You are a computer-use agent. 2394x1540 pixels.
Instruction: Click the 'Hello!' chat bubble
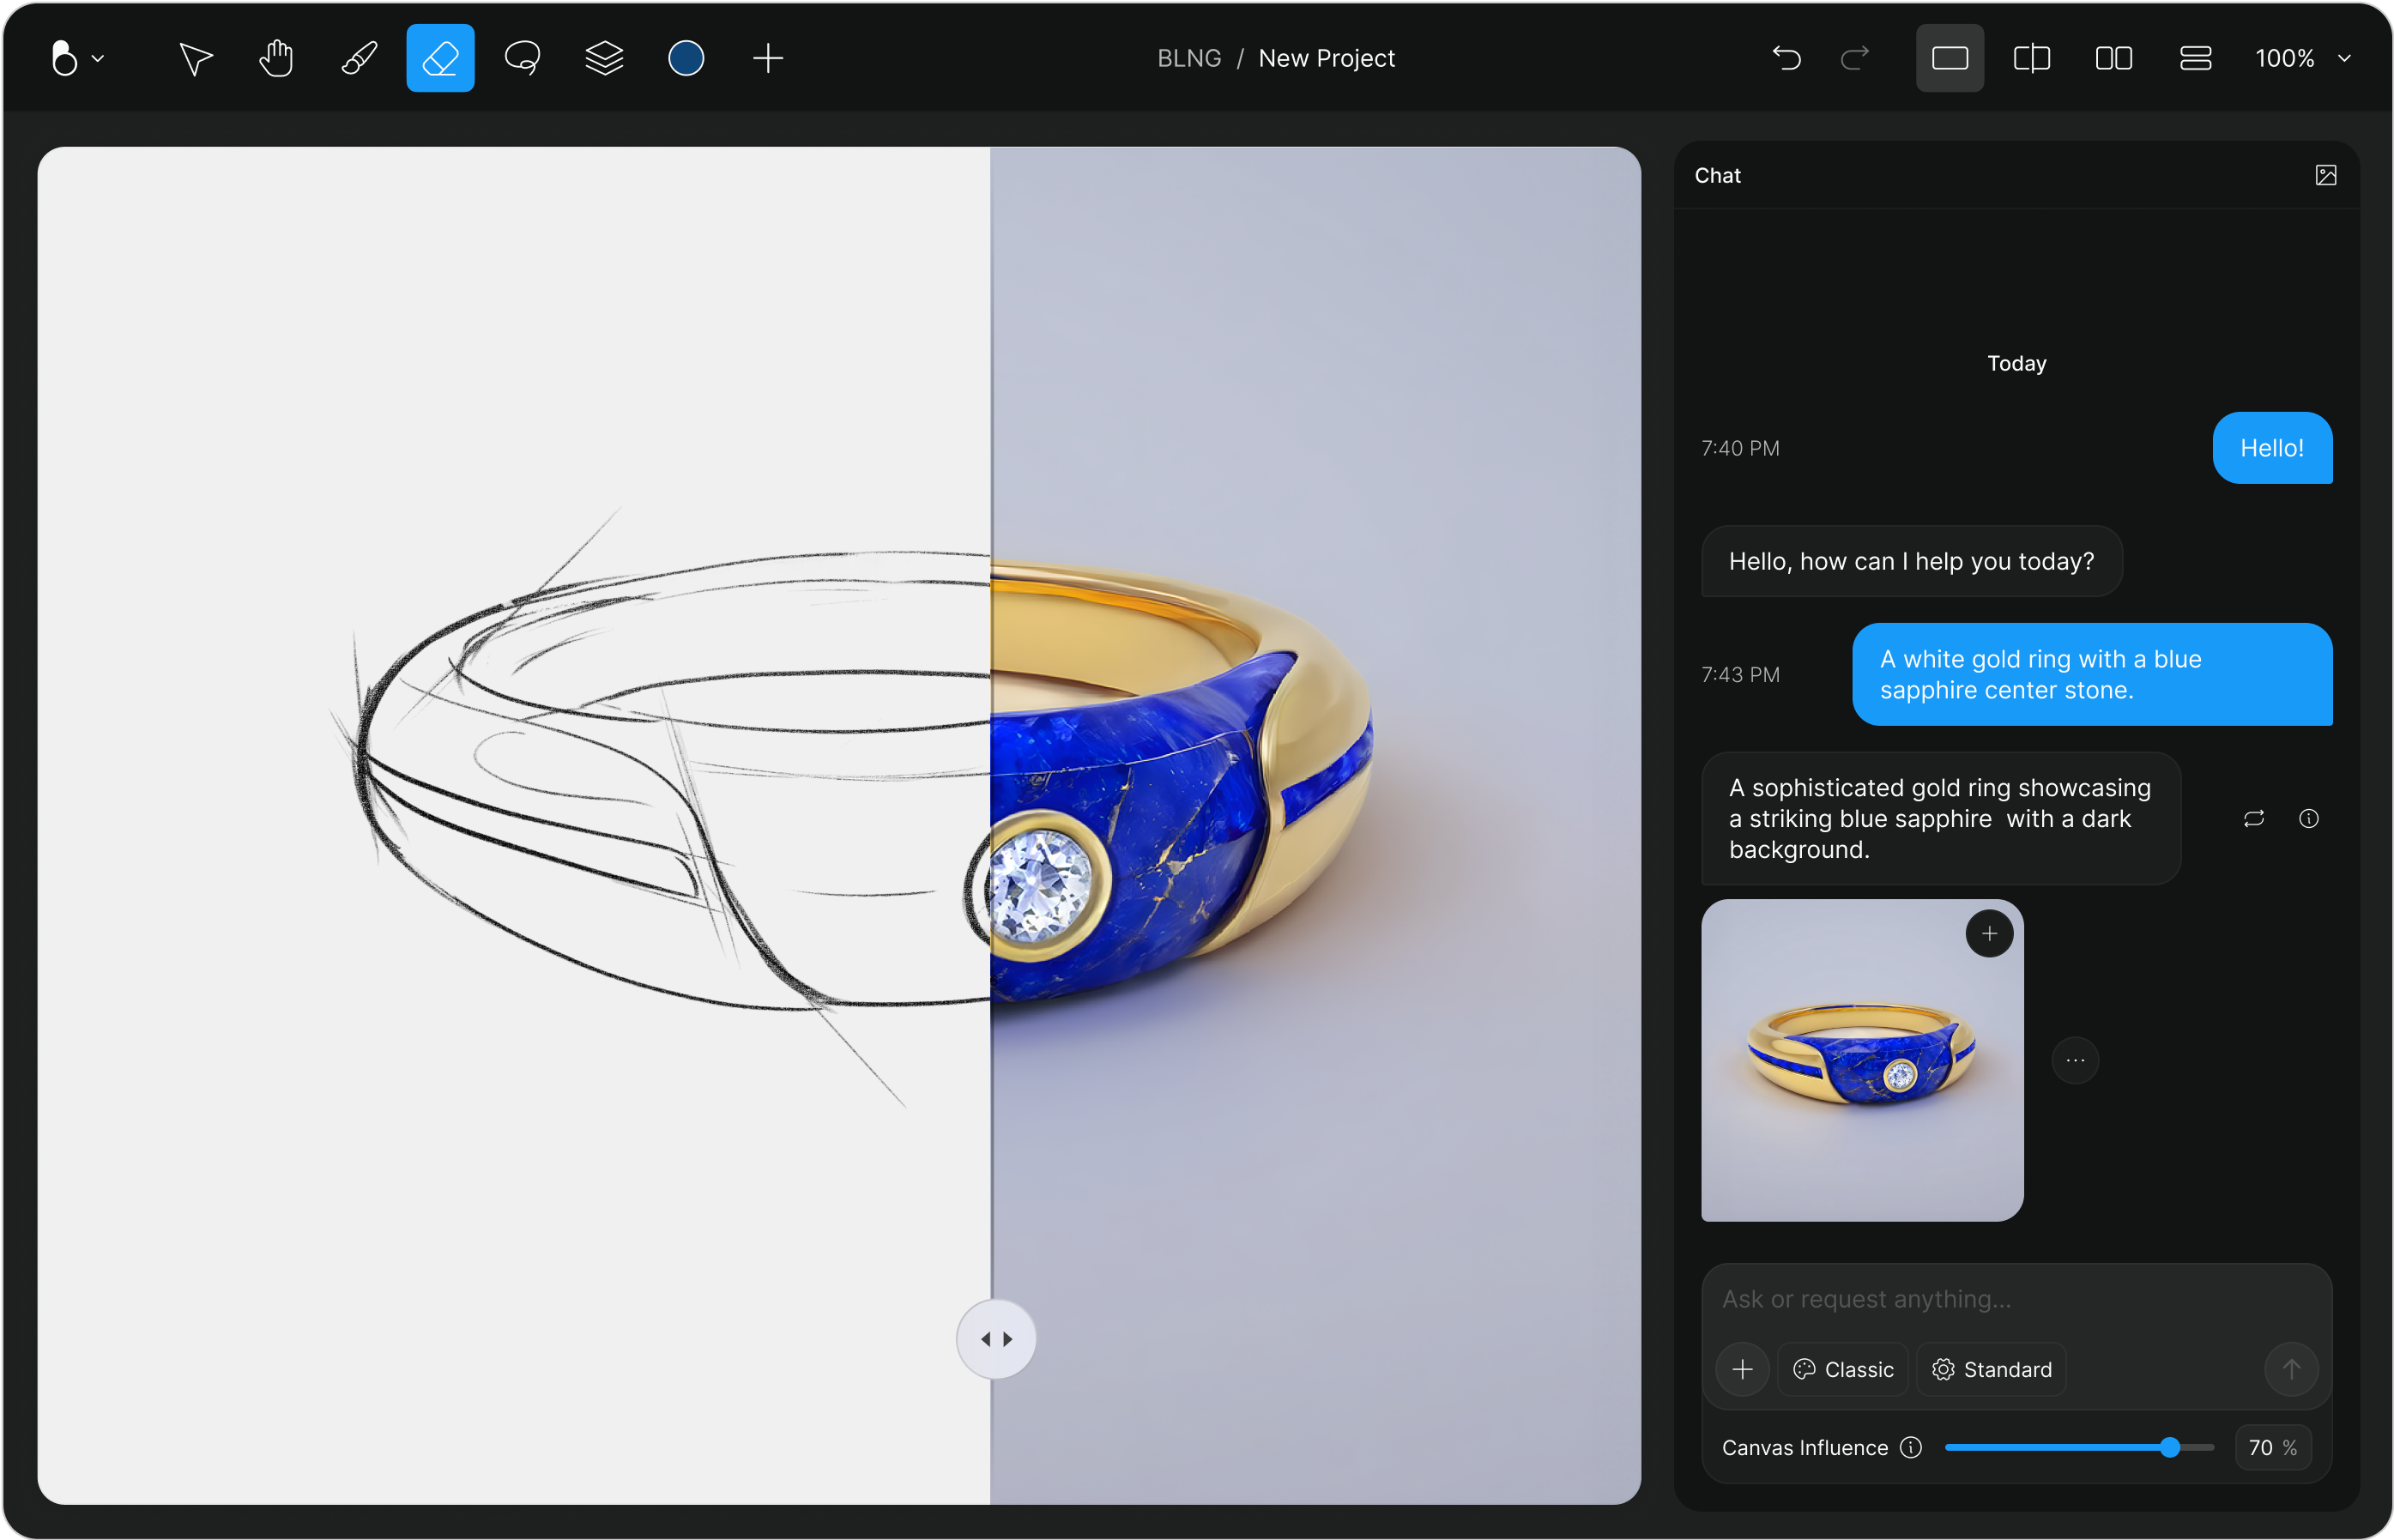(2272, 448)
